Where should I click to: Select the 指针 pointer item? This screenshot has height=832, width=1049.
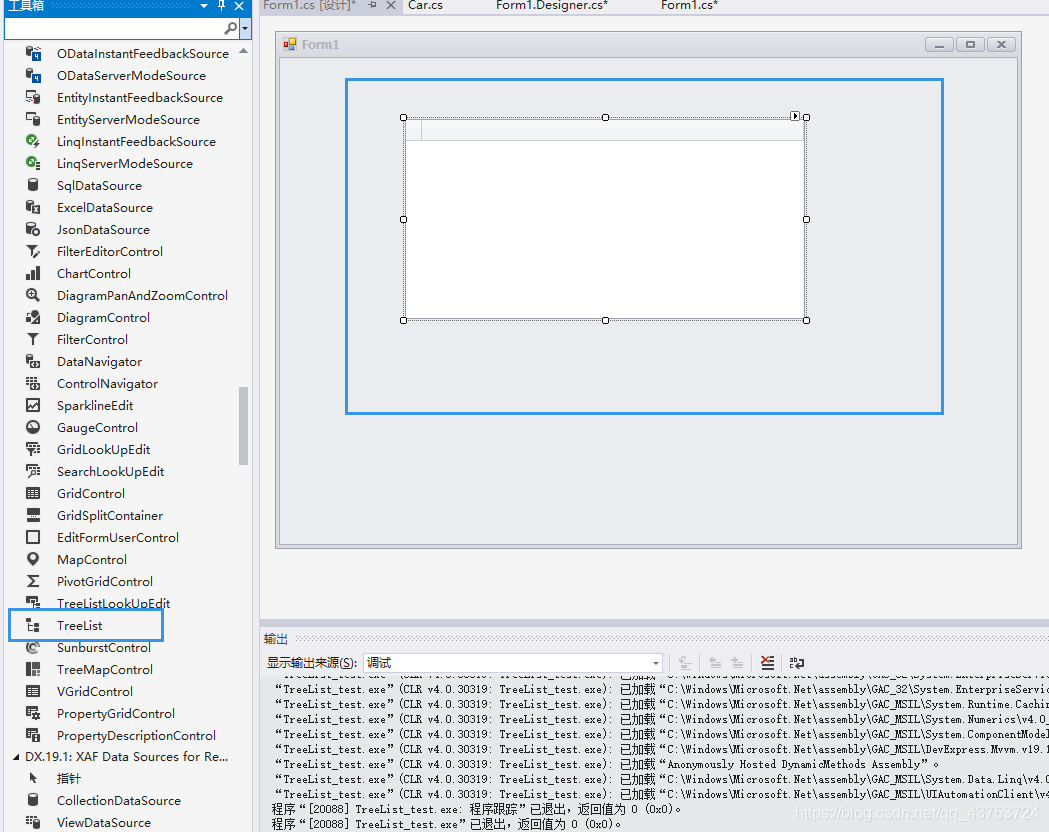pos(69,778)
